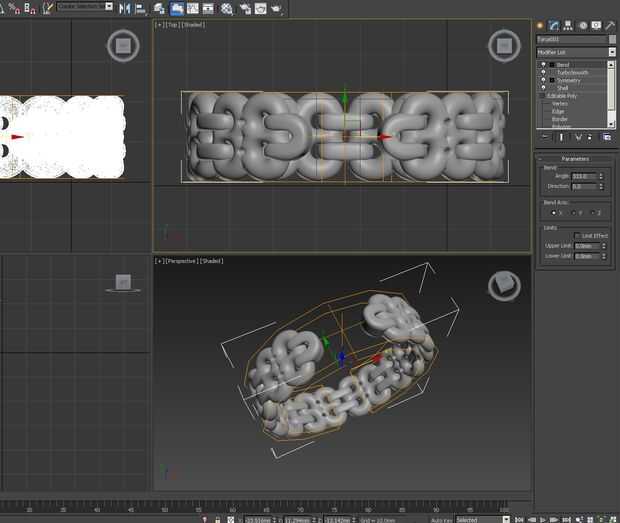Viewport: 620px width, 523px height.
Task: Click the Render Production teapot icon
Action: tap(276, 8)
